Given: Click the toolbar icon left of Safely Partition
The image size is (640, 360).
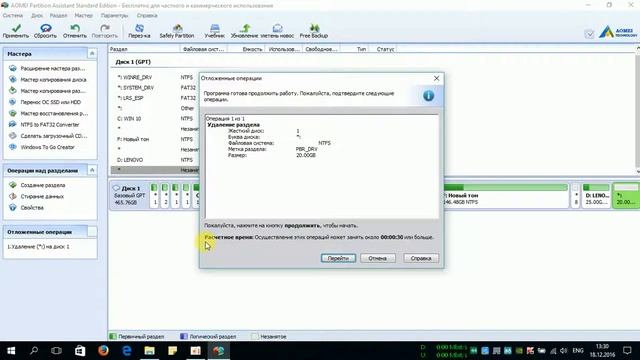Looking at the screenshot, I should 139,31.
